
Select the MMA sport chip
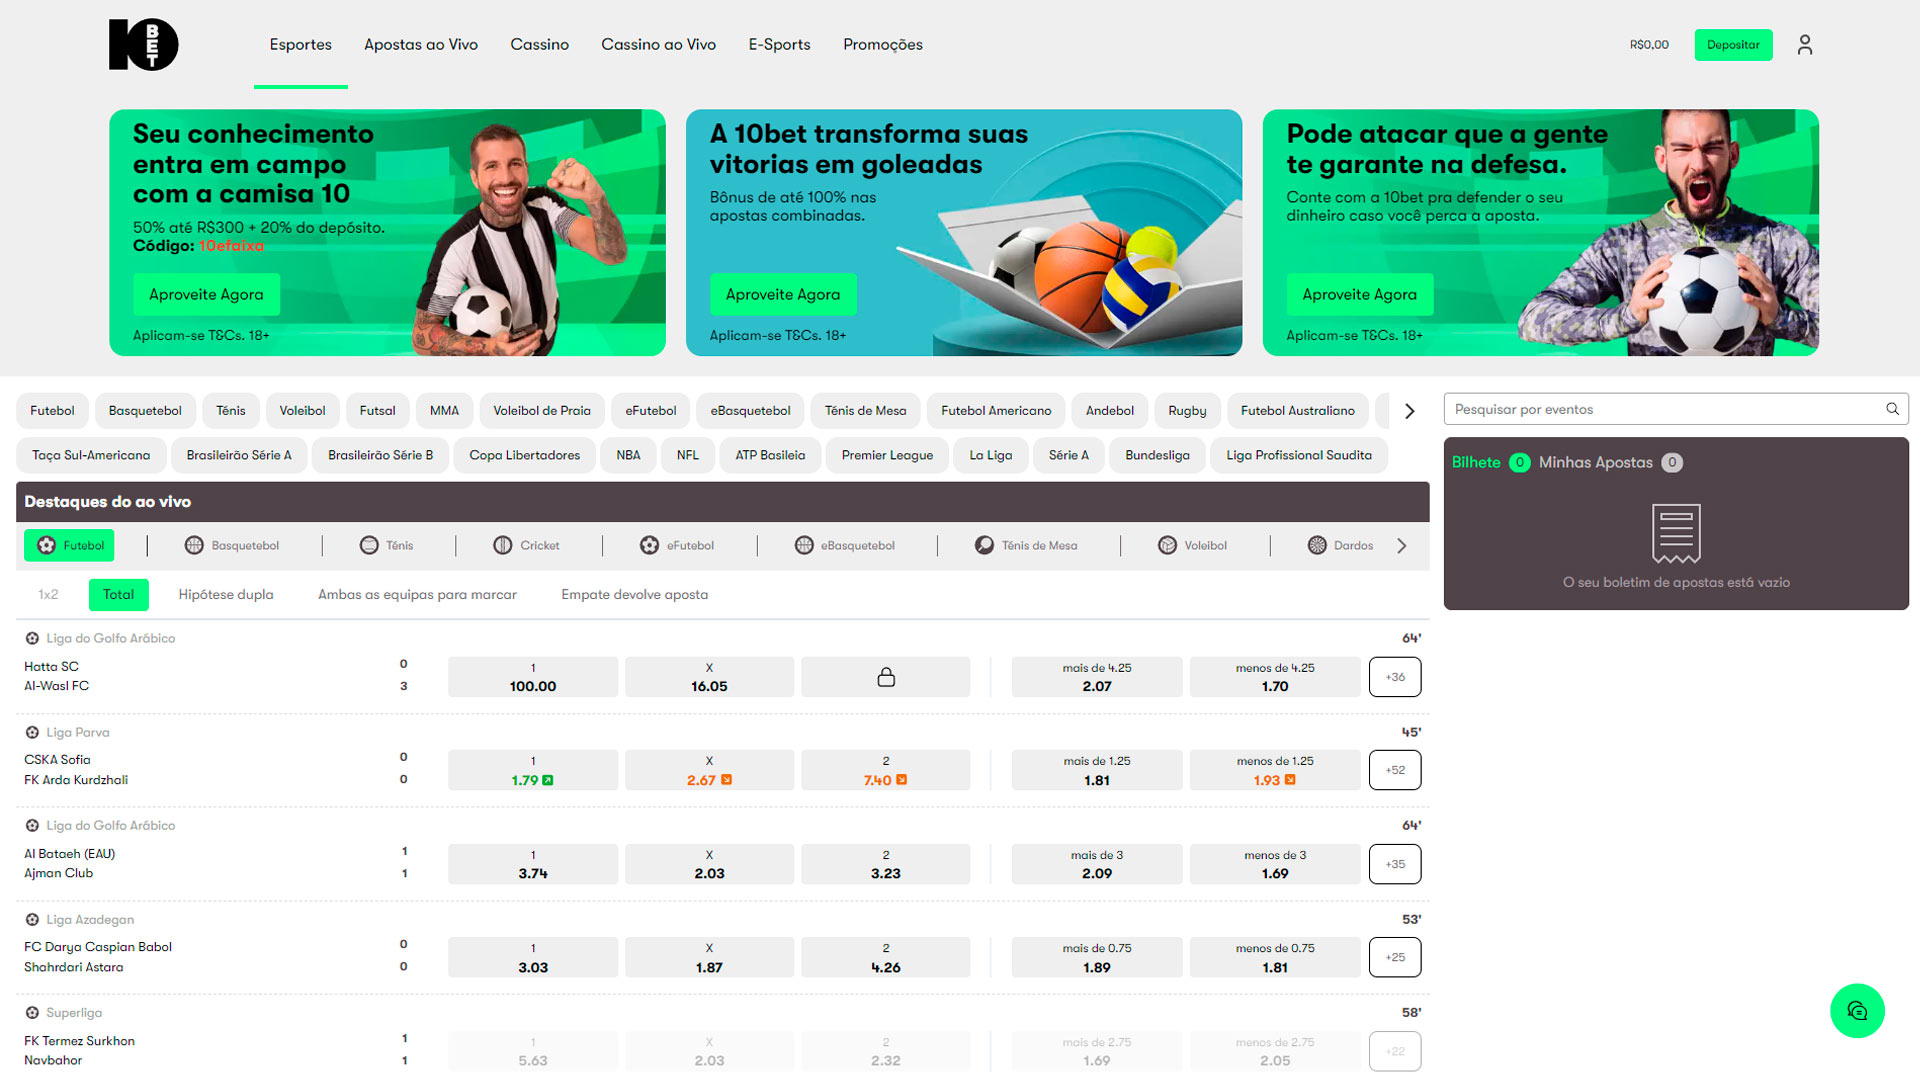(444, 411)
